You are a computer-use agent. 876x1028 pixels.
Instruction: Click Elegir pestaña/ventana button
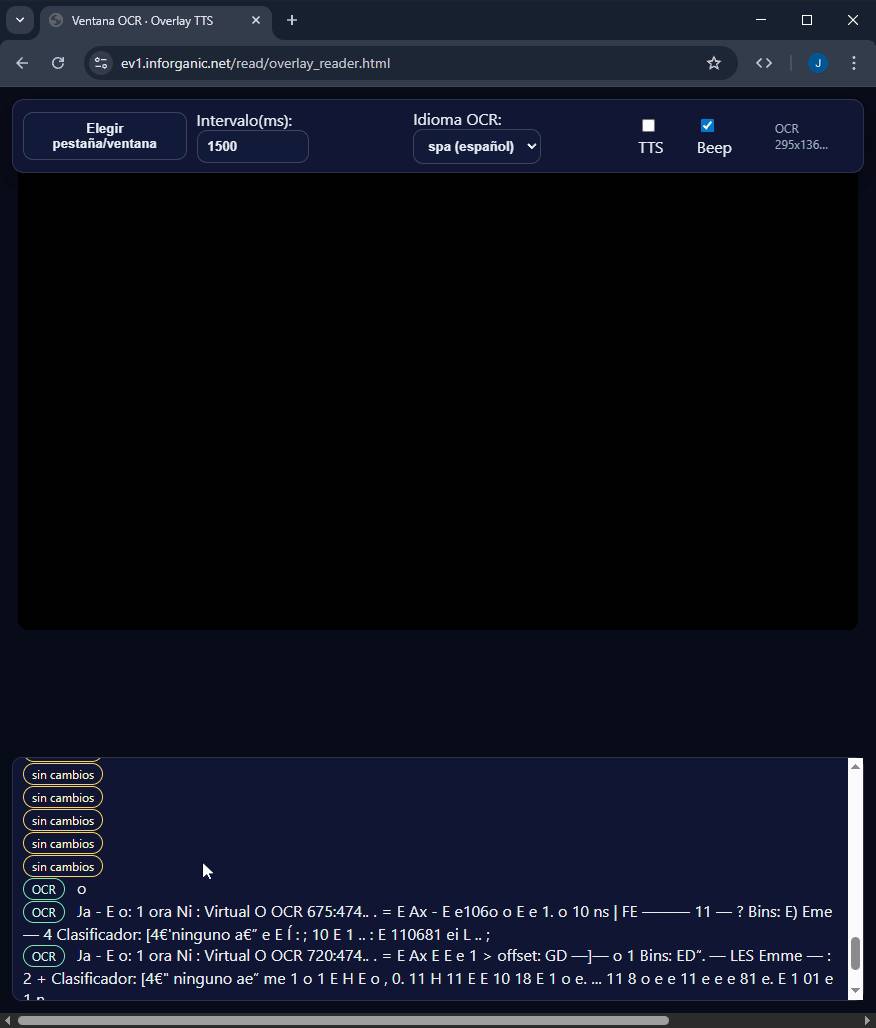coord(105,136)
